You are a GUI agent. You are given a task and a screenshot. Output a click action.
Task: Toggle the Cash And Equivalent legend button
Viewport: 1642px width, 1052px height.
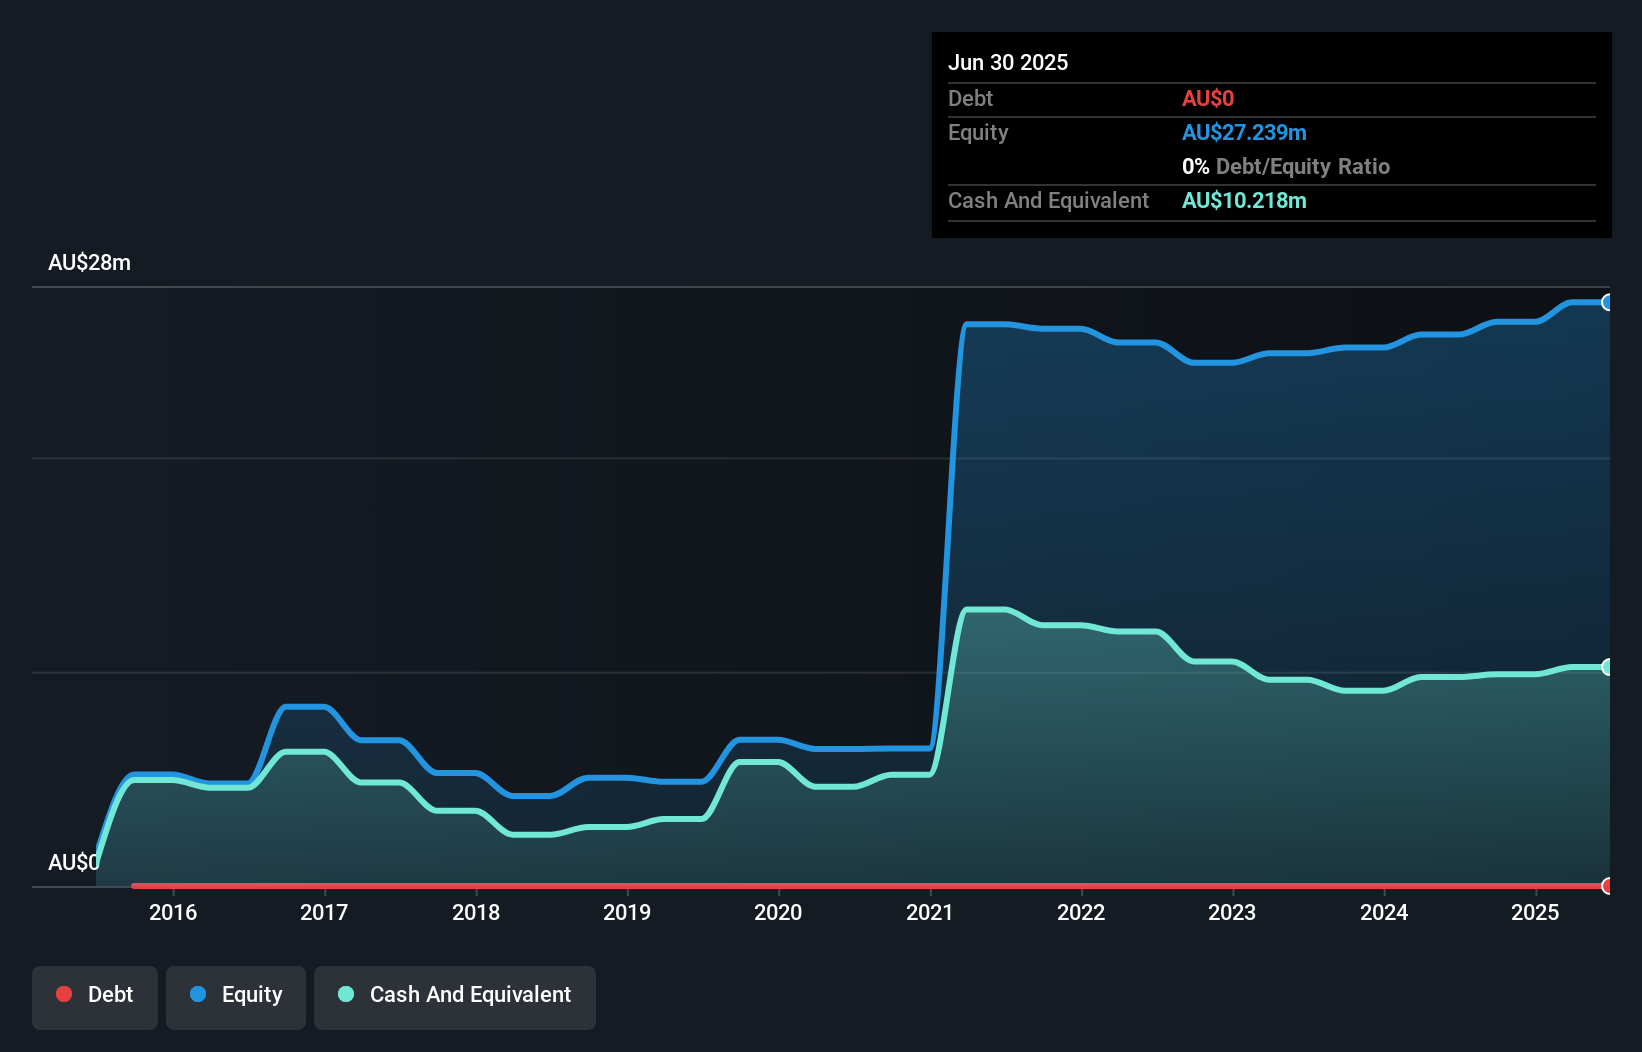(x=455, y=997)
